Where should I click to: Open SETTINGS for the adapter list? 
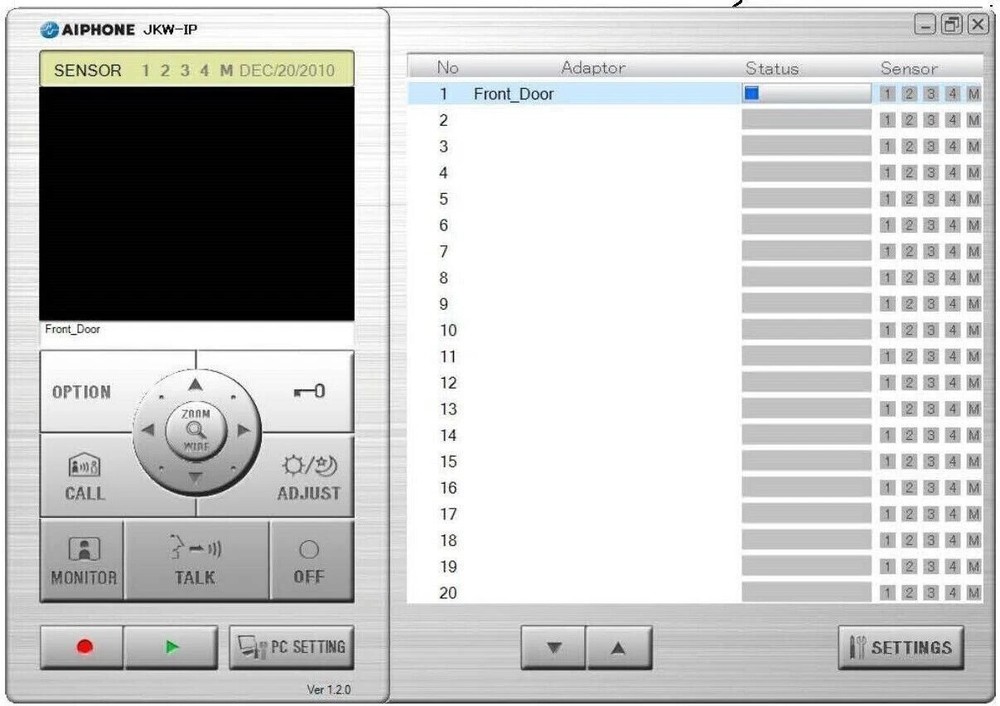900,646
